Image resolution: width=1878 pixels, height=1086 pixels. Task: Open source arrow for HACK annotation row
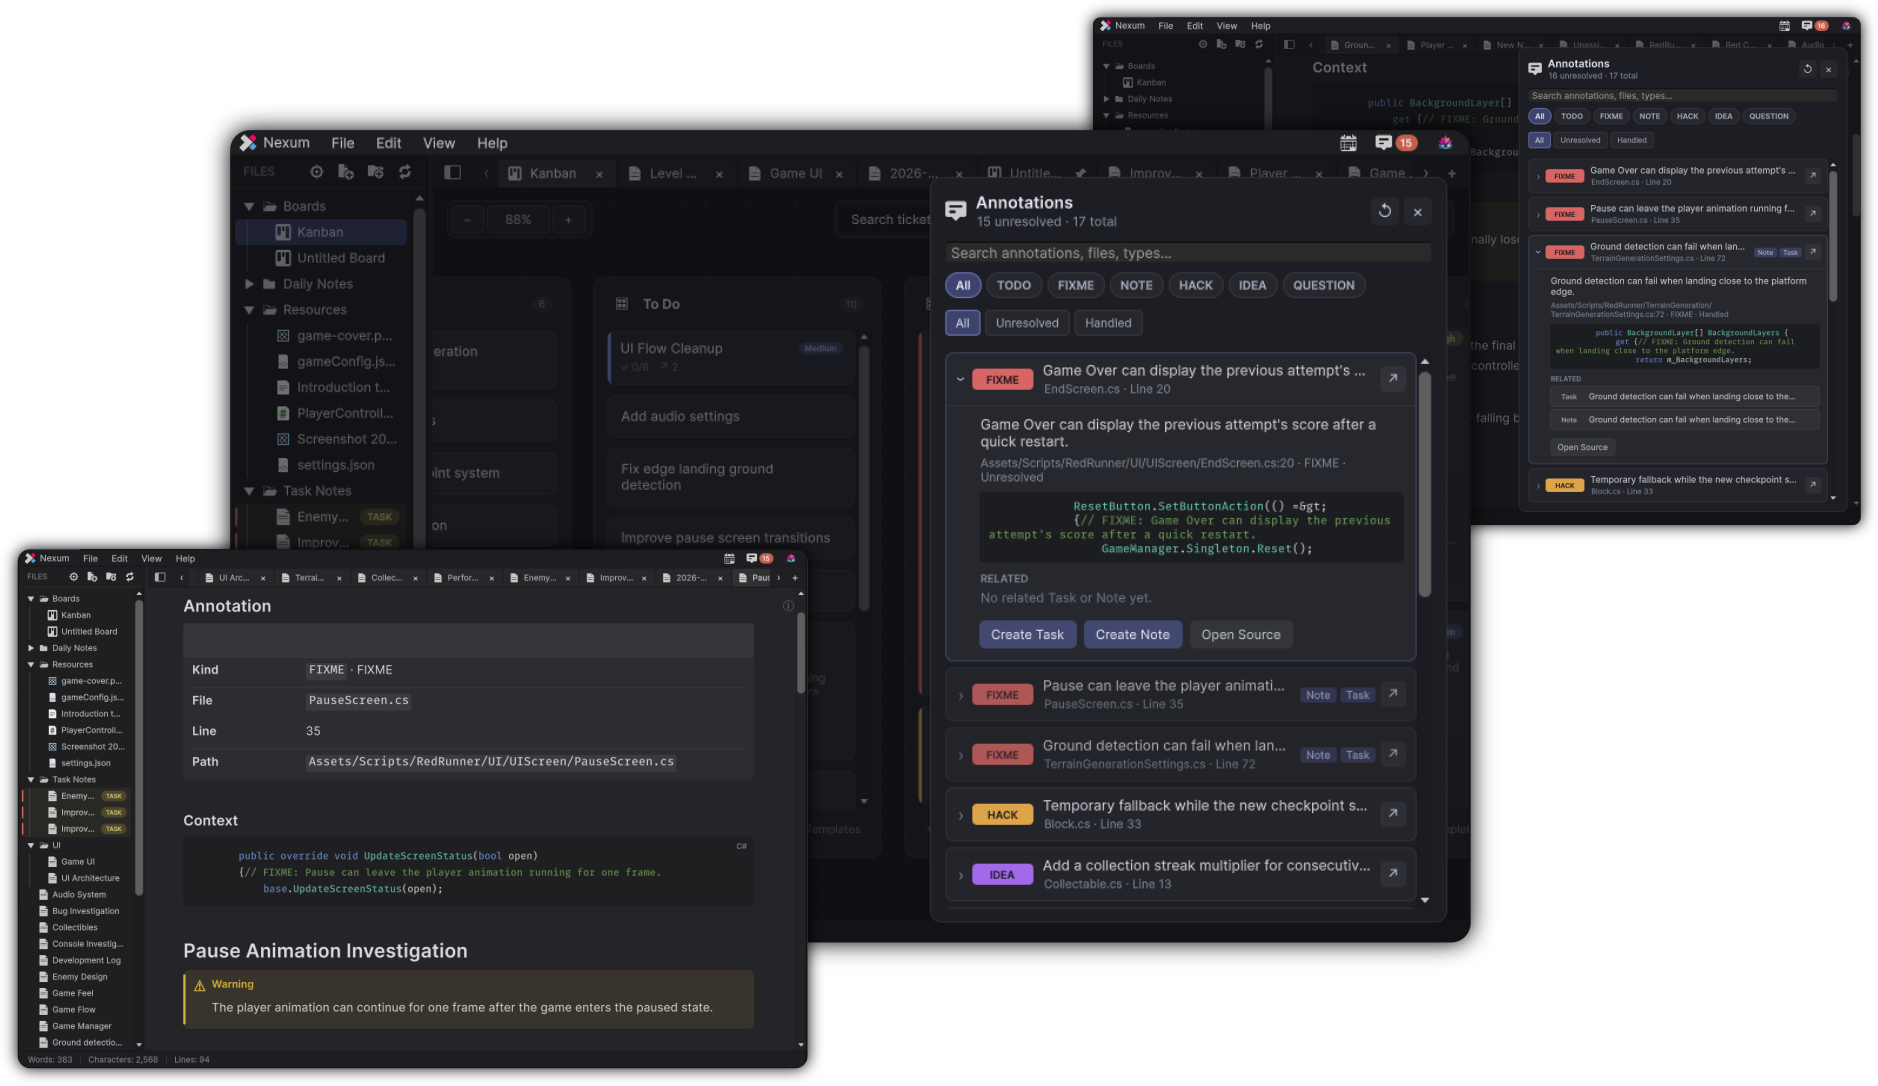click(1393, 814)
